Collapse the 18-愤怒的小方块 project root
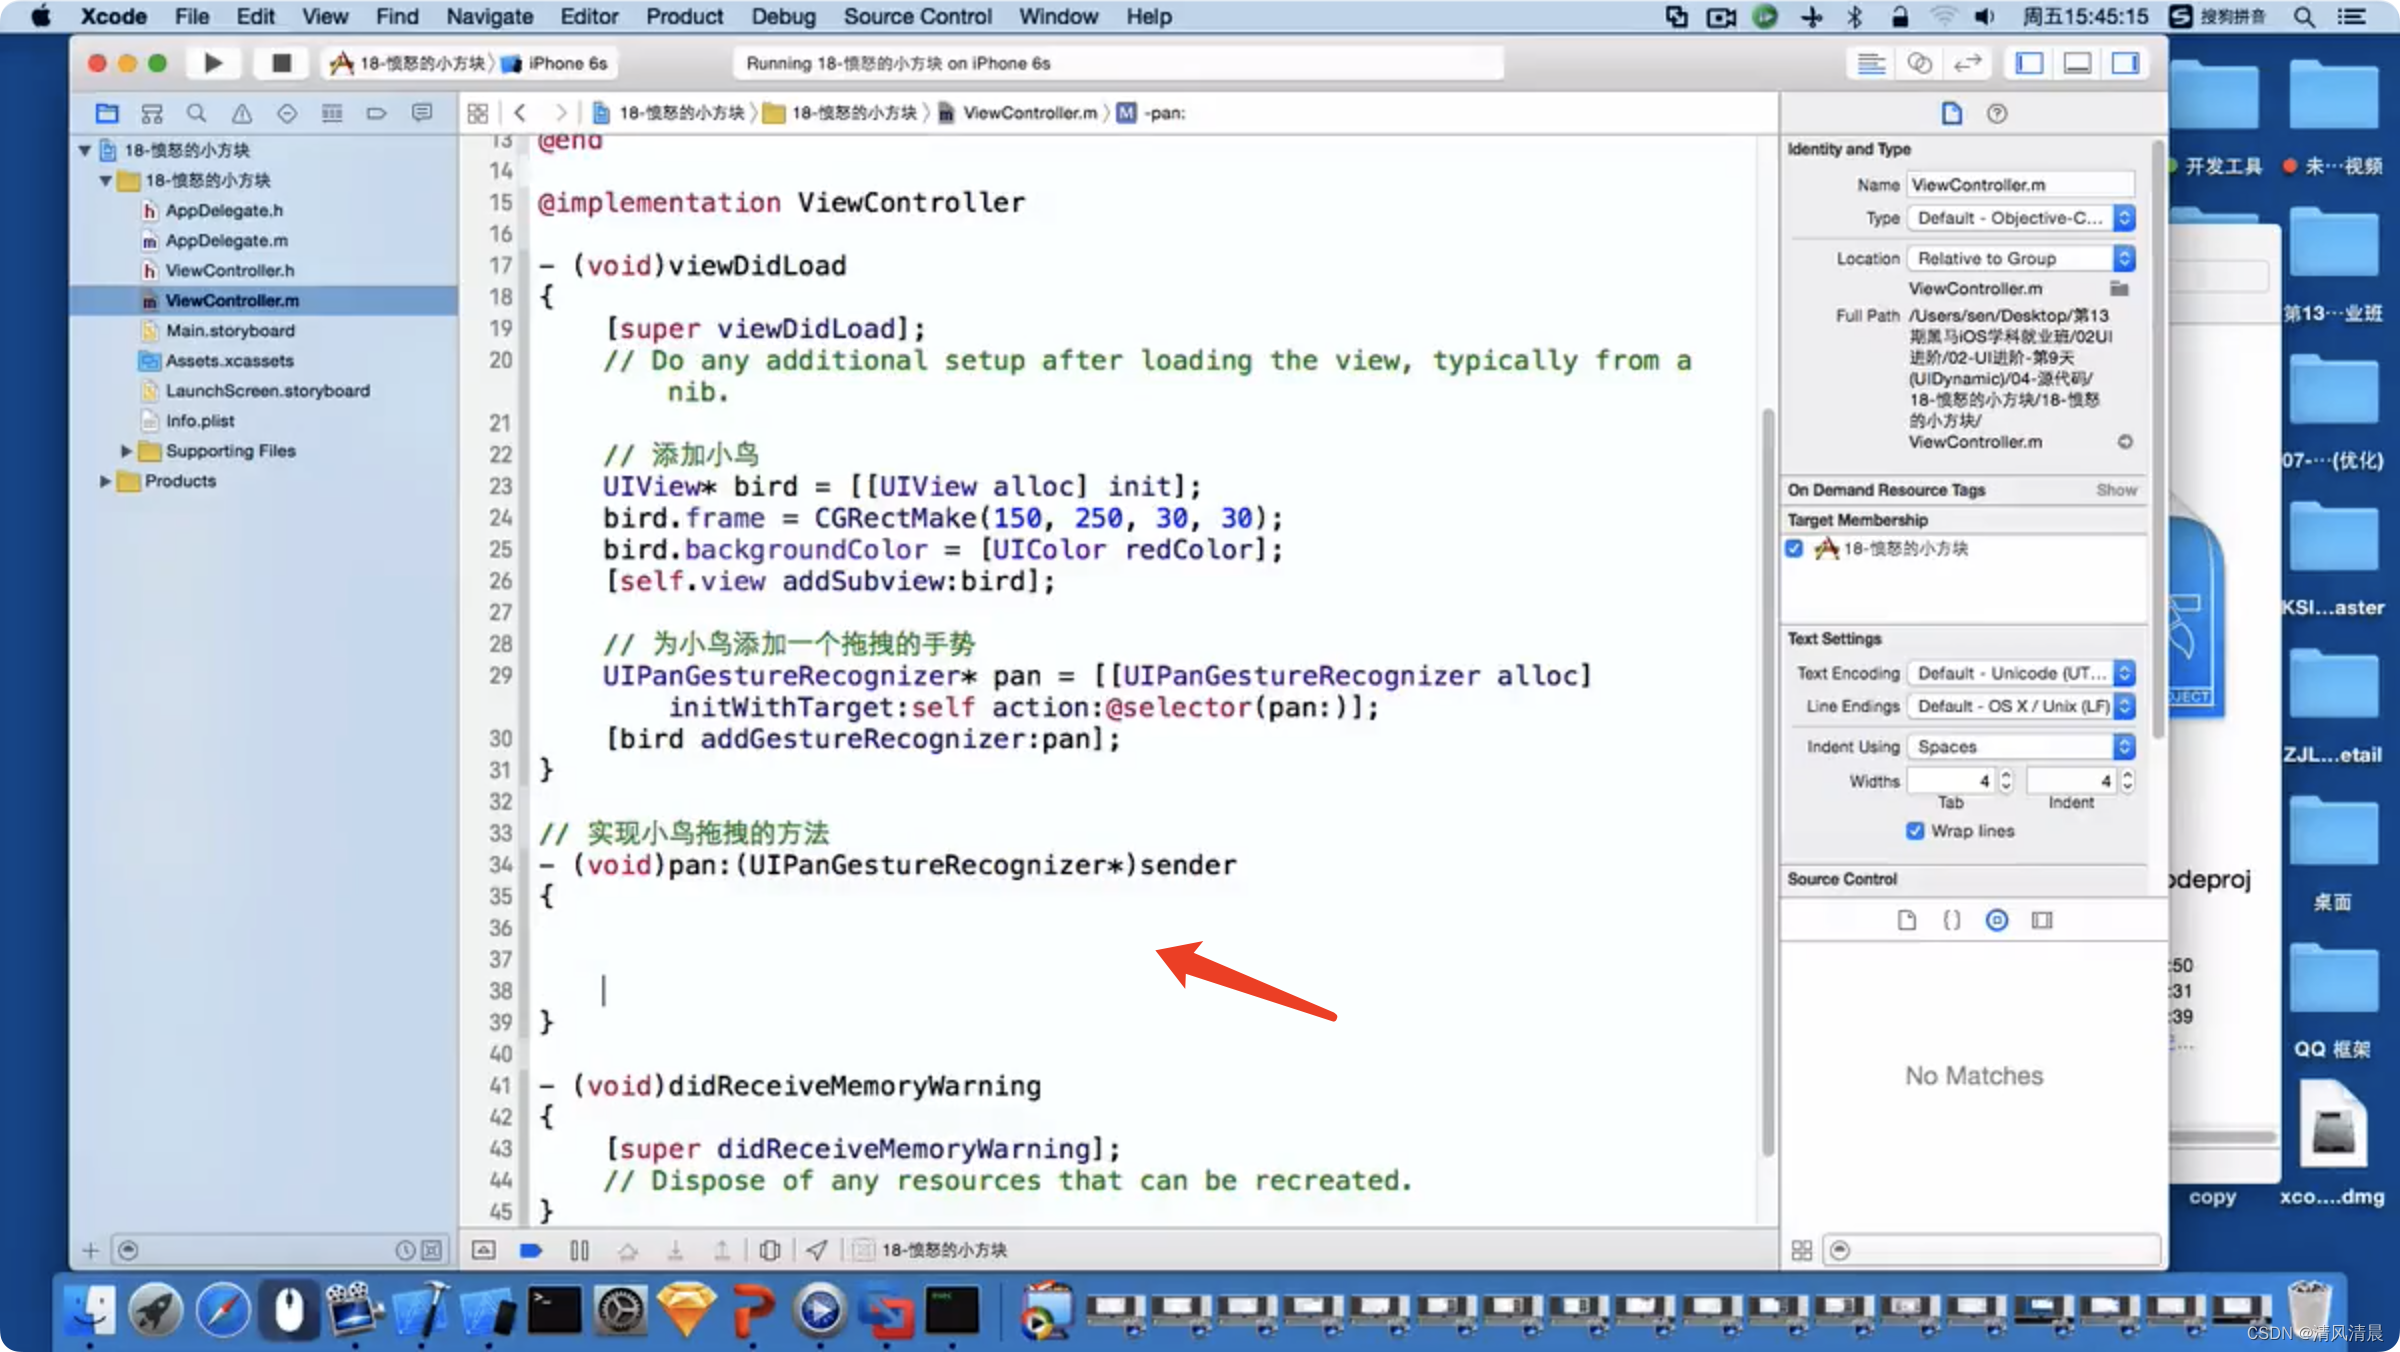The height and width of the screenshot is (1352, 2400). pos(85,150)
